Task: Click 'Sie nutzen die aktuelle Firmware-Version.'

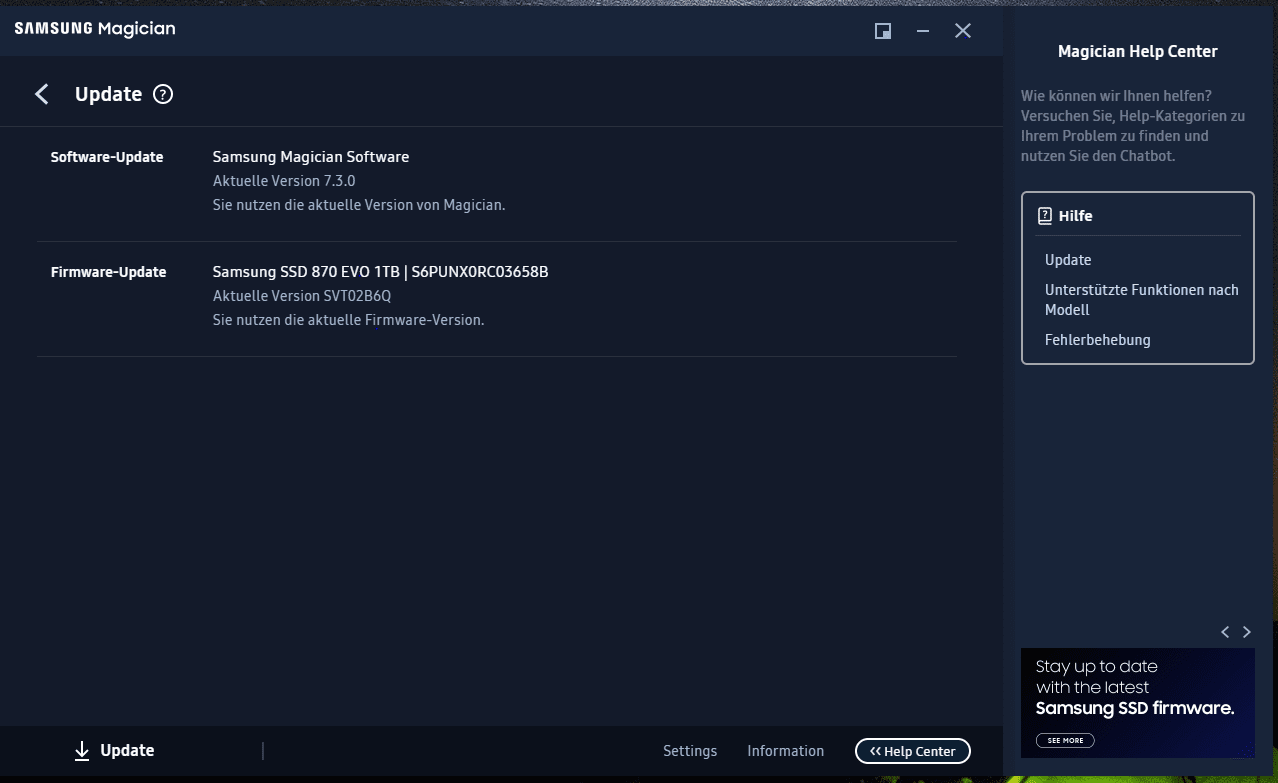Action: pyautogui.click(x=348, y=320)
